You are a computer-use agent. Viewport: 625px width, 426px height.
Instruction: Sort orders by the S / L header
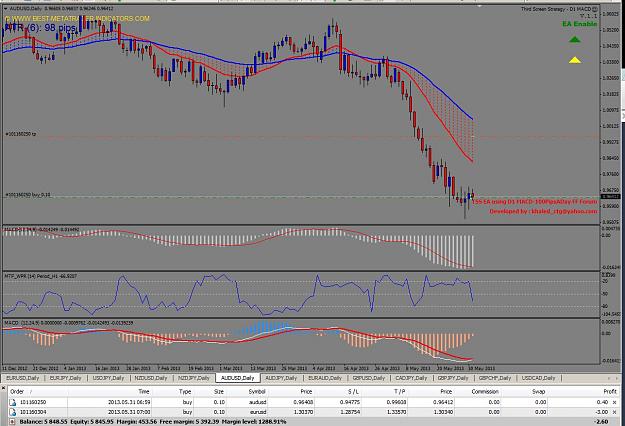352,392
